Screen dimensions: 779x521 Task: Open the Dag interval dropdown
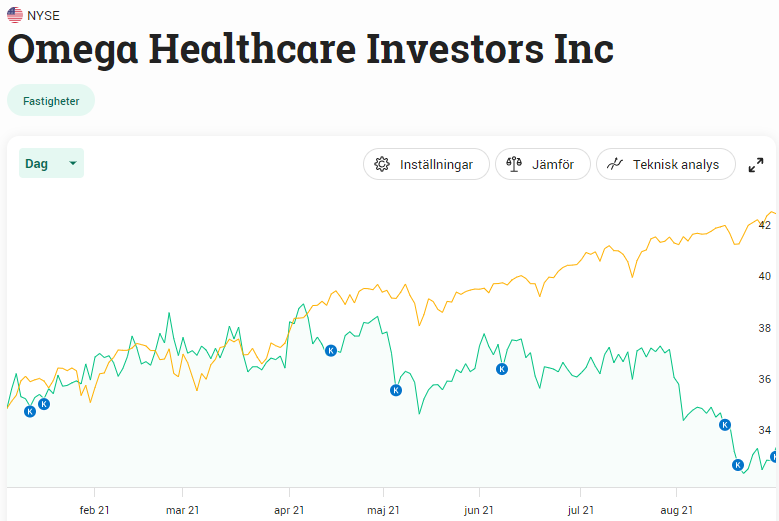51,163
